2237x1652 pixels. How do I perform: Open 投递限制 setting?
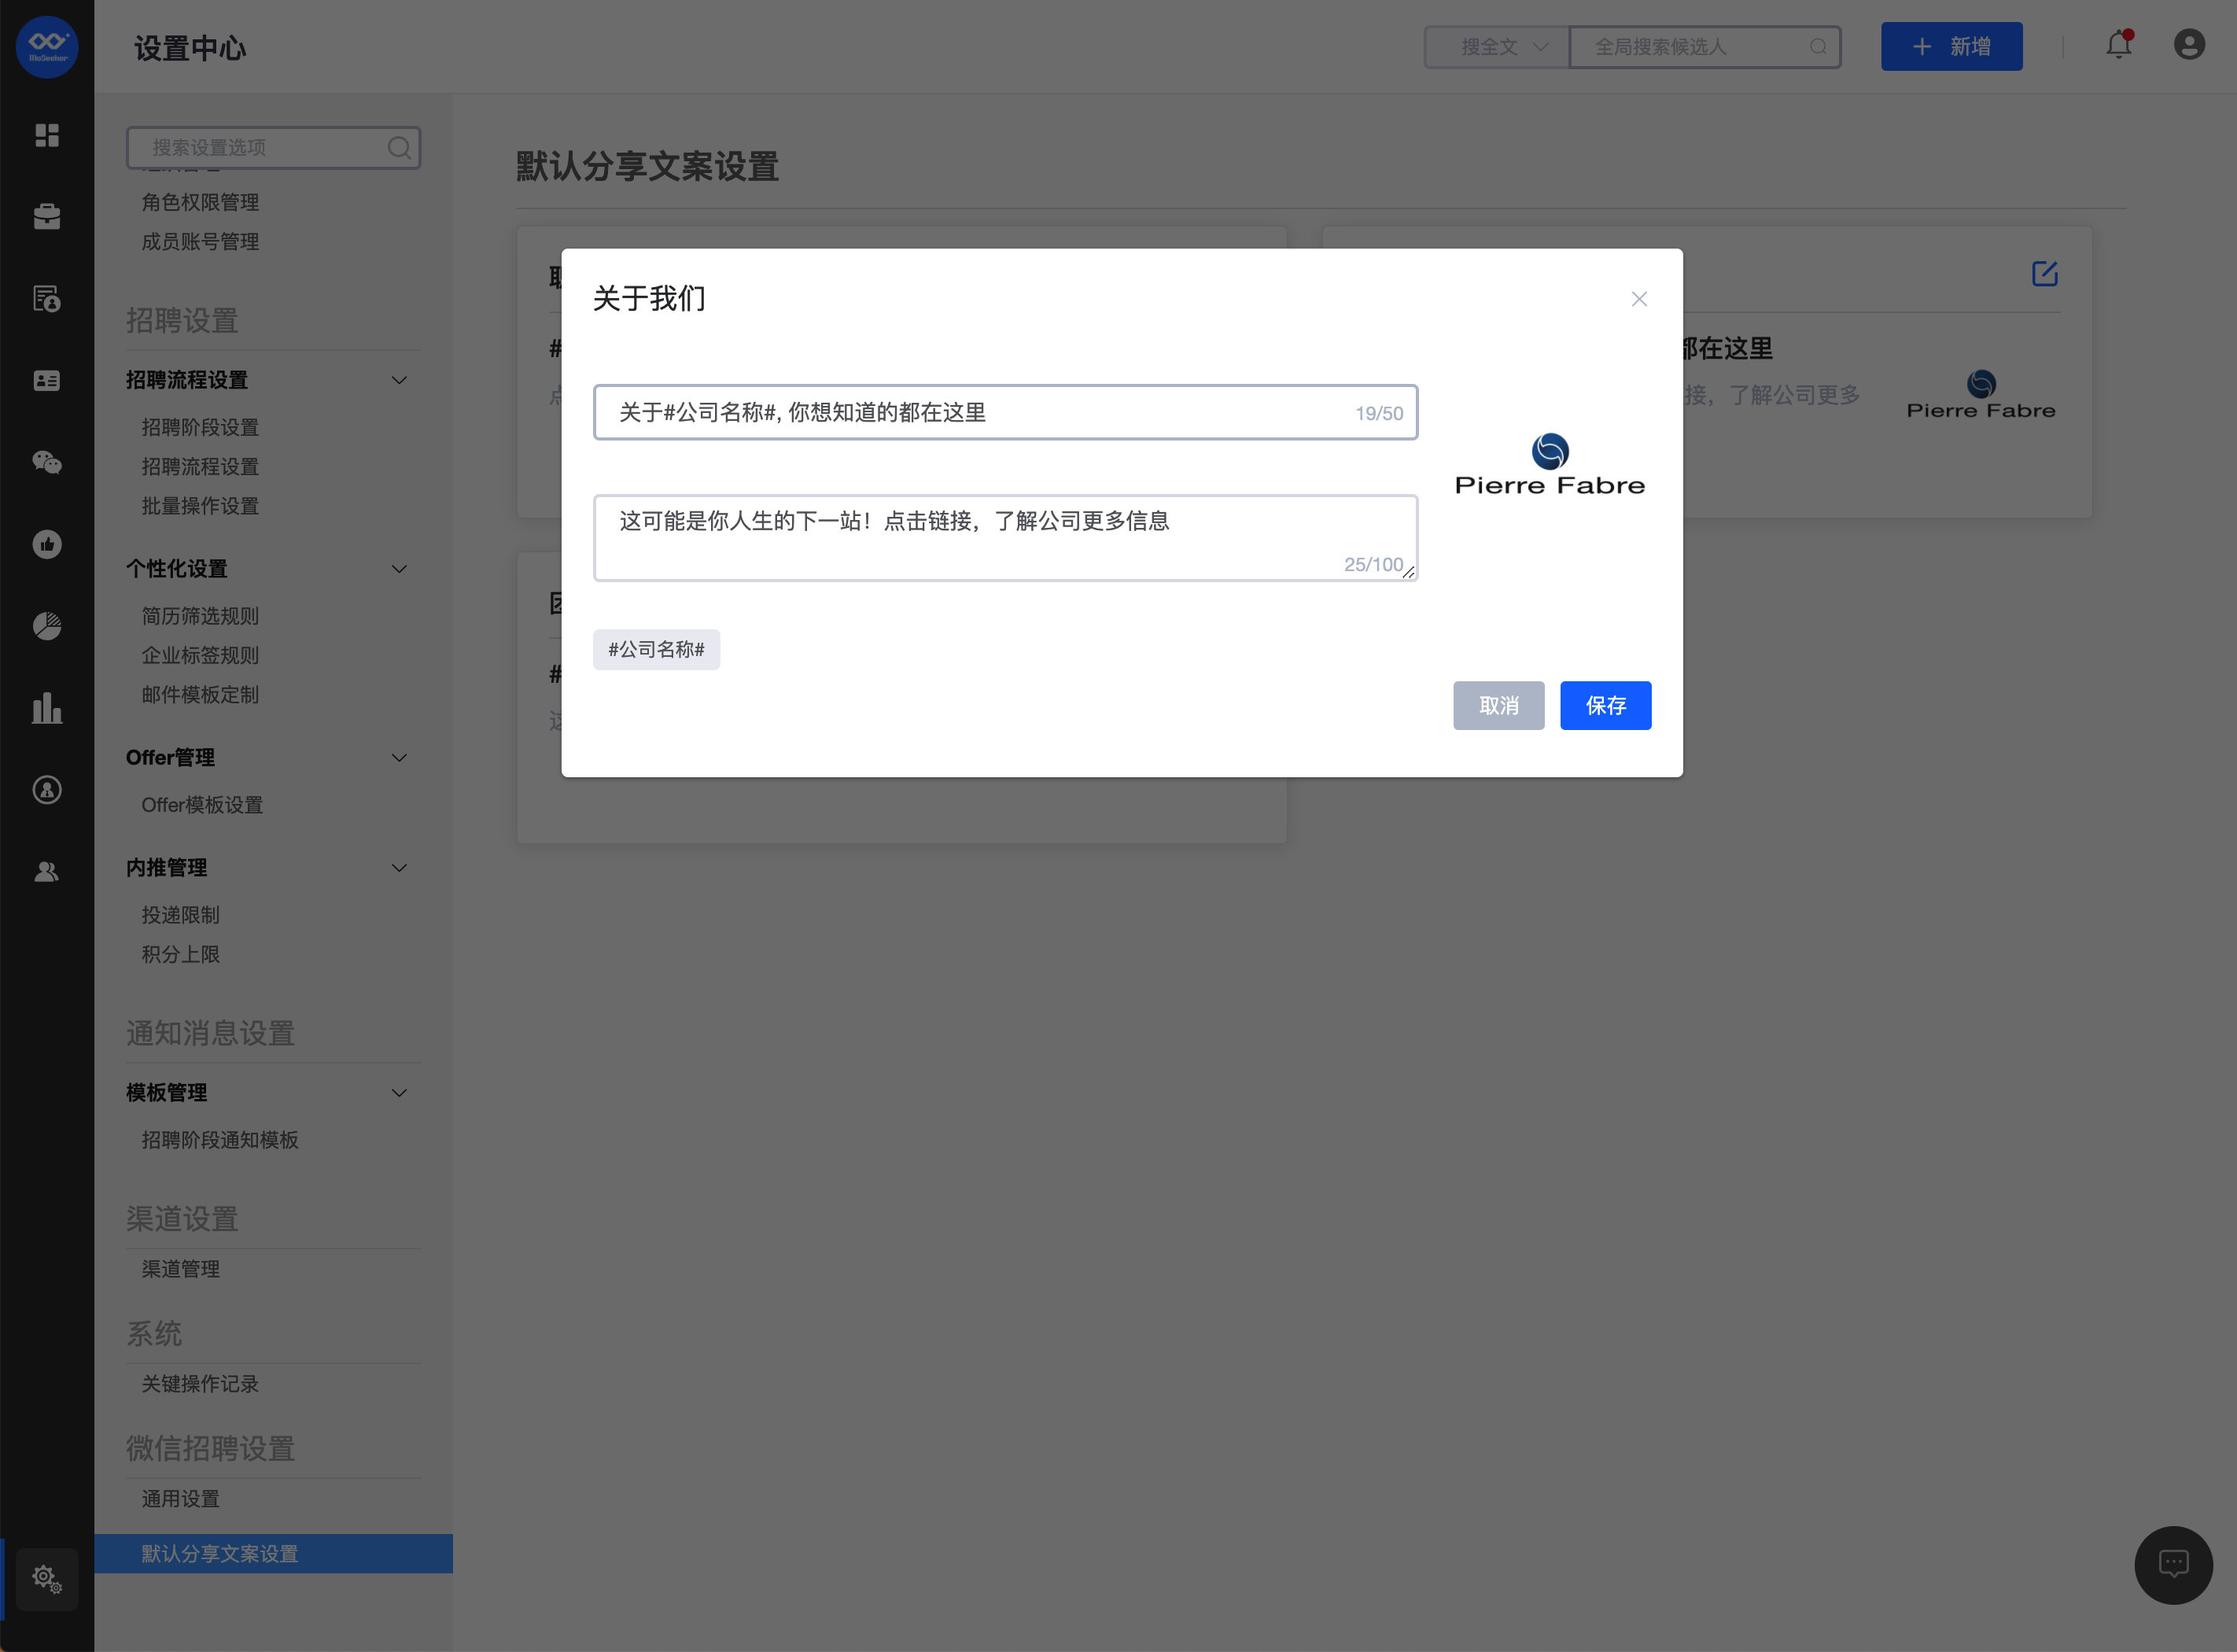click(x=180, y=915)
